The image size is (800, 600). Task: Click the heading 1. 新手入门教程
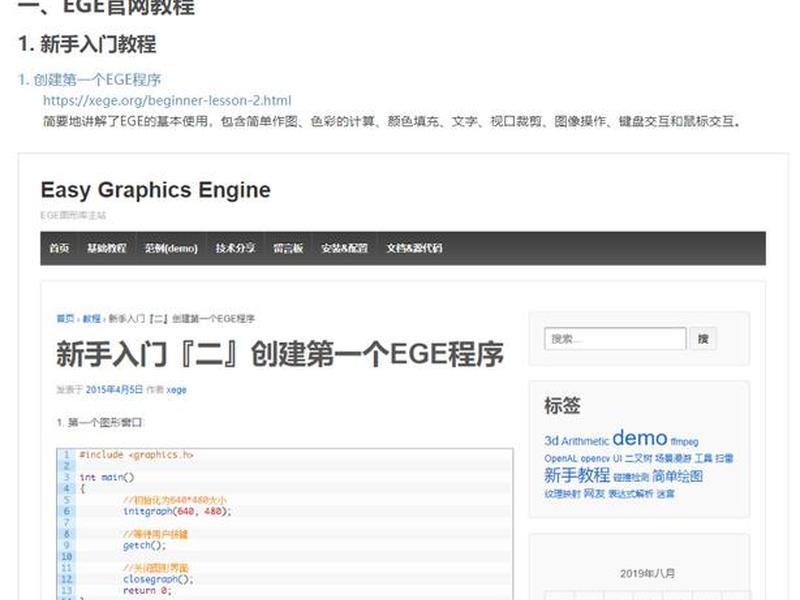coord(87,44)
